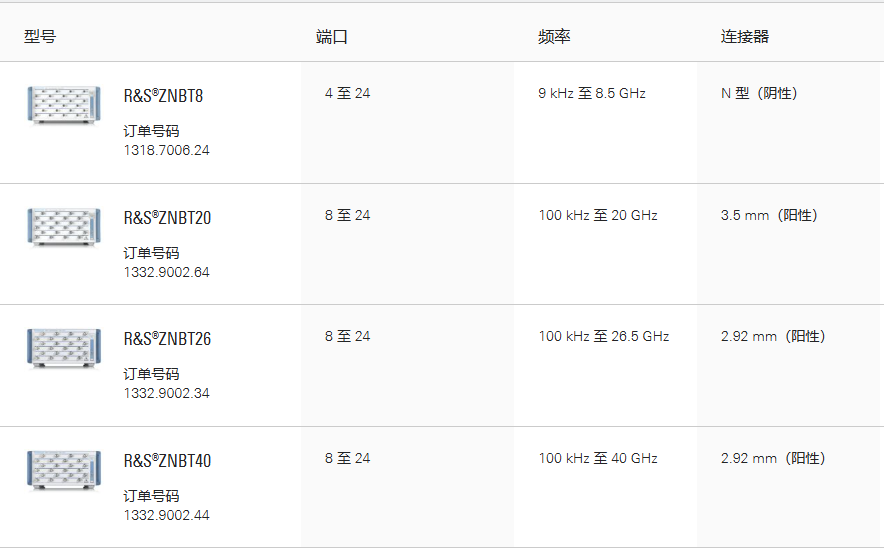Click order number 1332.9002.64
The width and height of the screenshot is (884, 553).
[167, 272]
